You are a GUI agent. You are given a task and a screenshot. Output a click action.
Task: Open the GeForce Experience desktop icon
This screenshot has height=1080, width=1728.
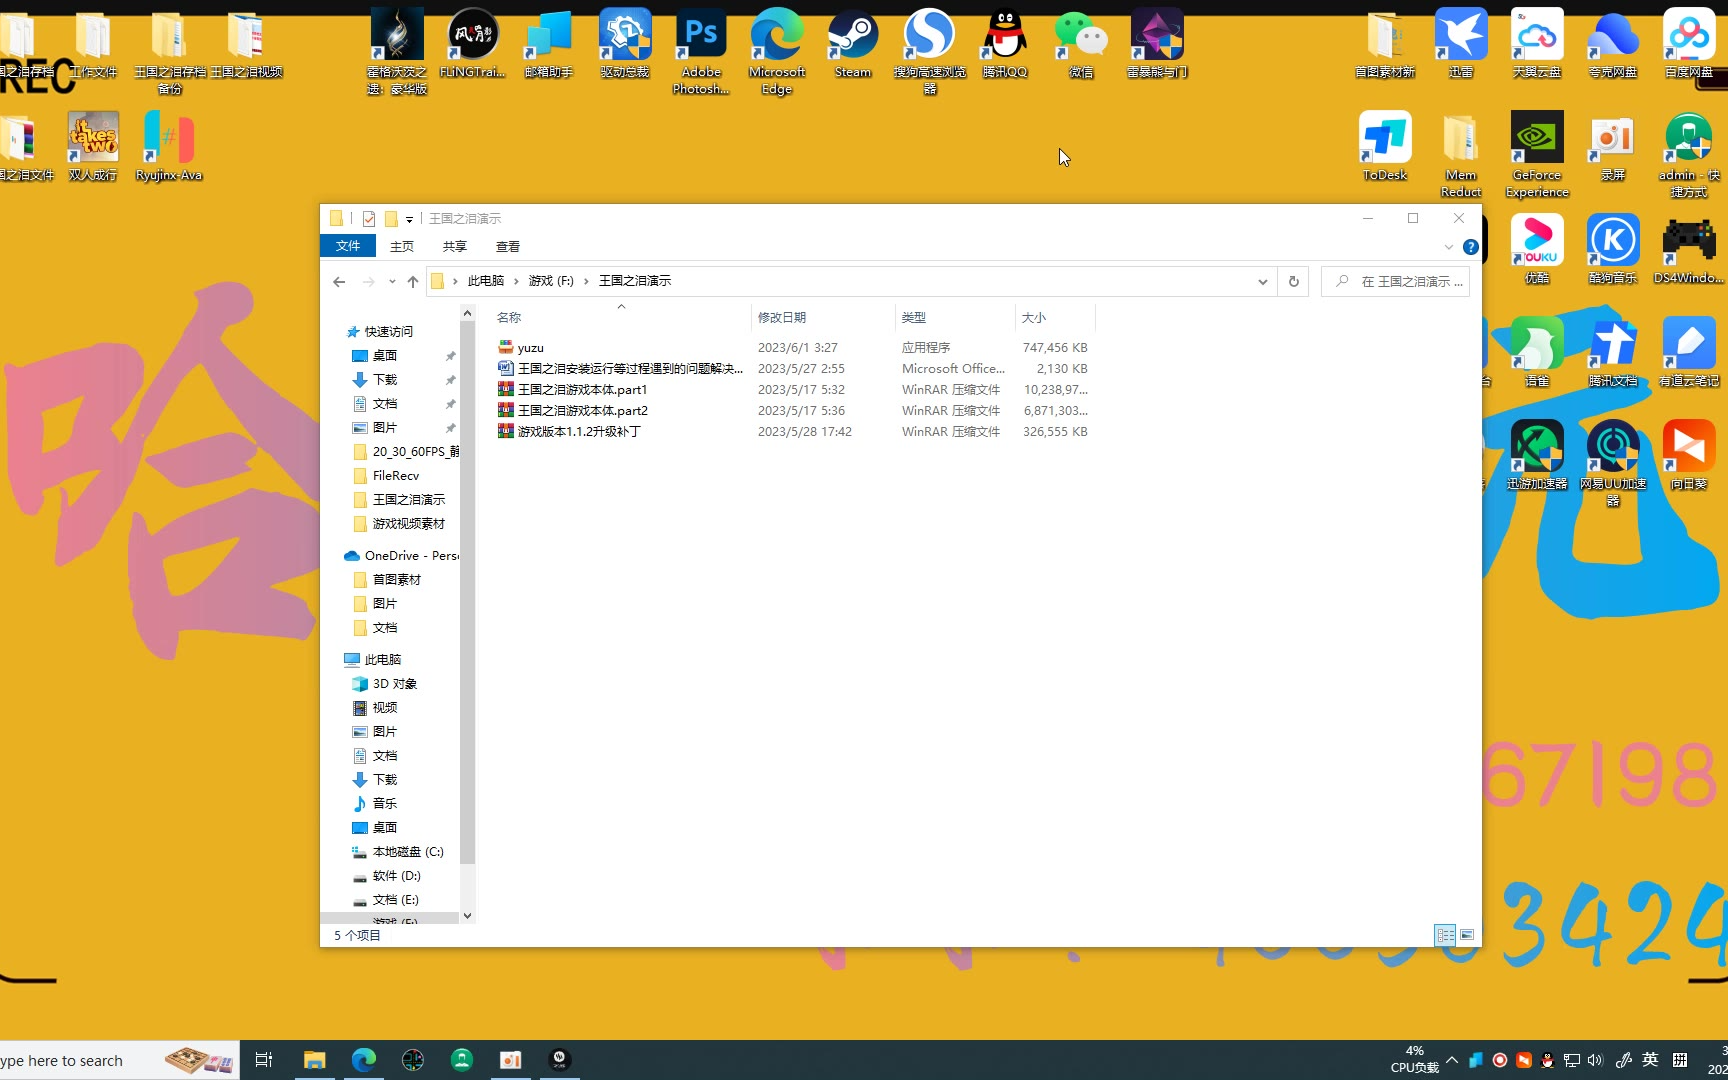1536,147
